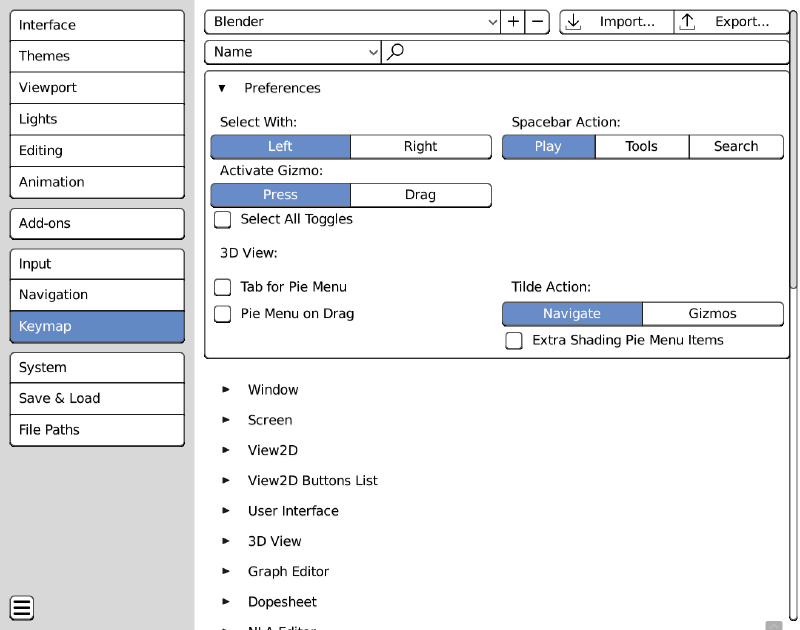The height and width of the screenshot is (630, 800).
Task: Open the Blender keymap preset dropdown
Action: 355,22
